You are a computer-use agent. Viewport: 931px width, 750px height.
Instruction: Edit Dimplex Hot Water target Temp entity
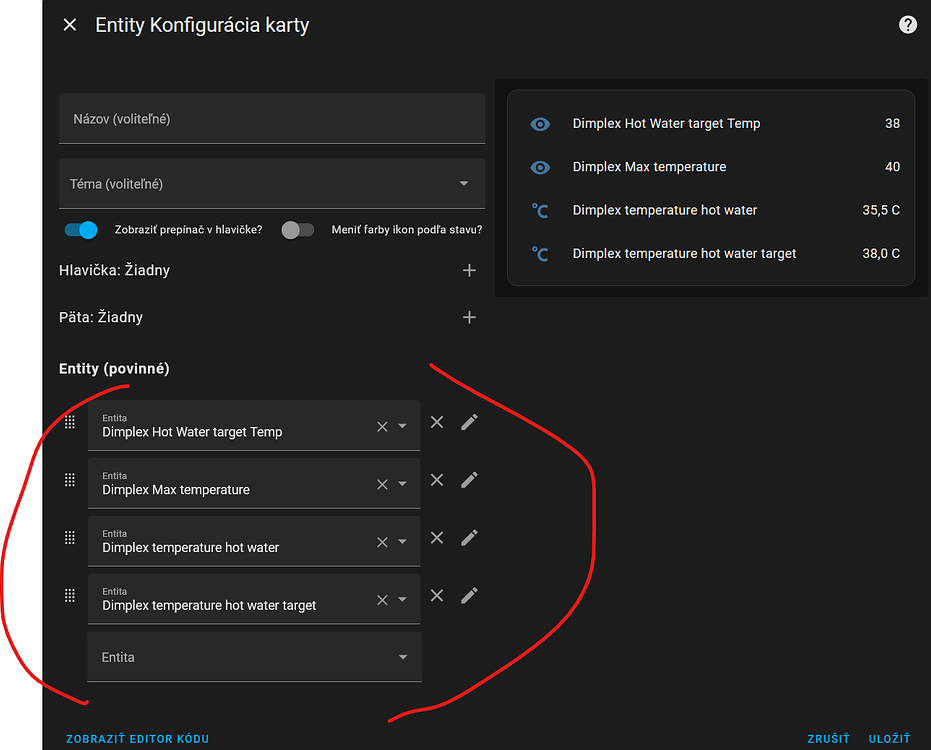click(469, 422)
